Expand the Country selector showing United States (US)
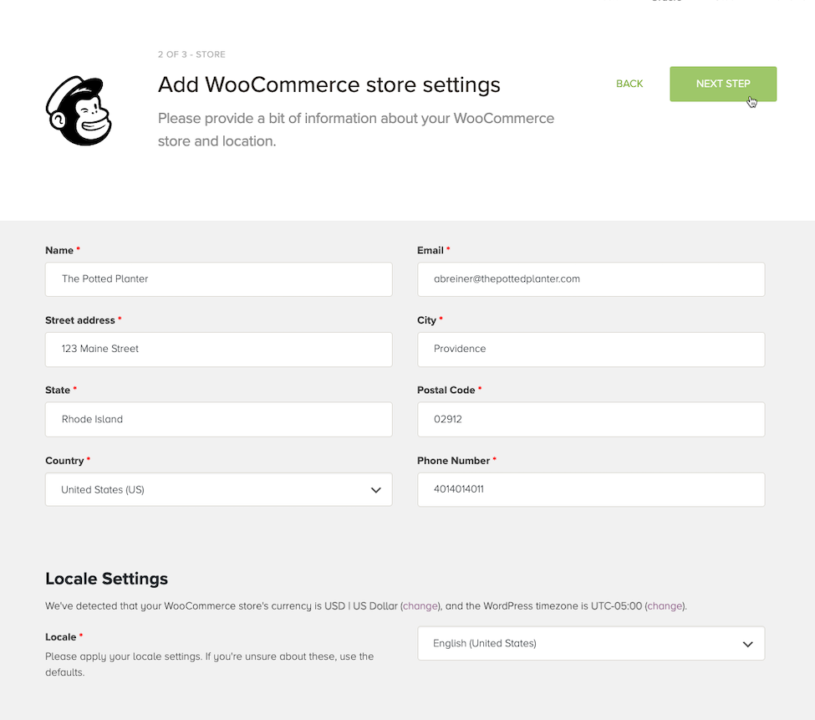815x720 pixels. pos(218,489)
